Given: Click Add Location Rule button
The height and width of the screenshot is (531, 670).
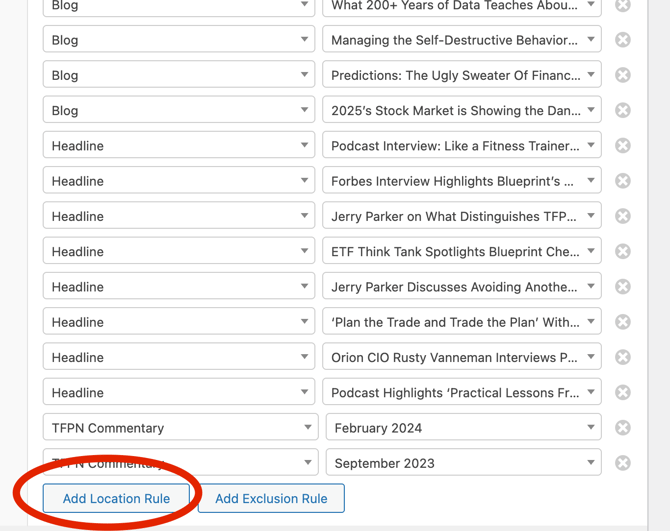Looking at the screenshot, I should pos(116,498).
